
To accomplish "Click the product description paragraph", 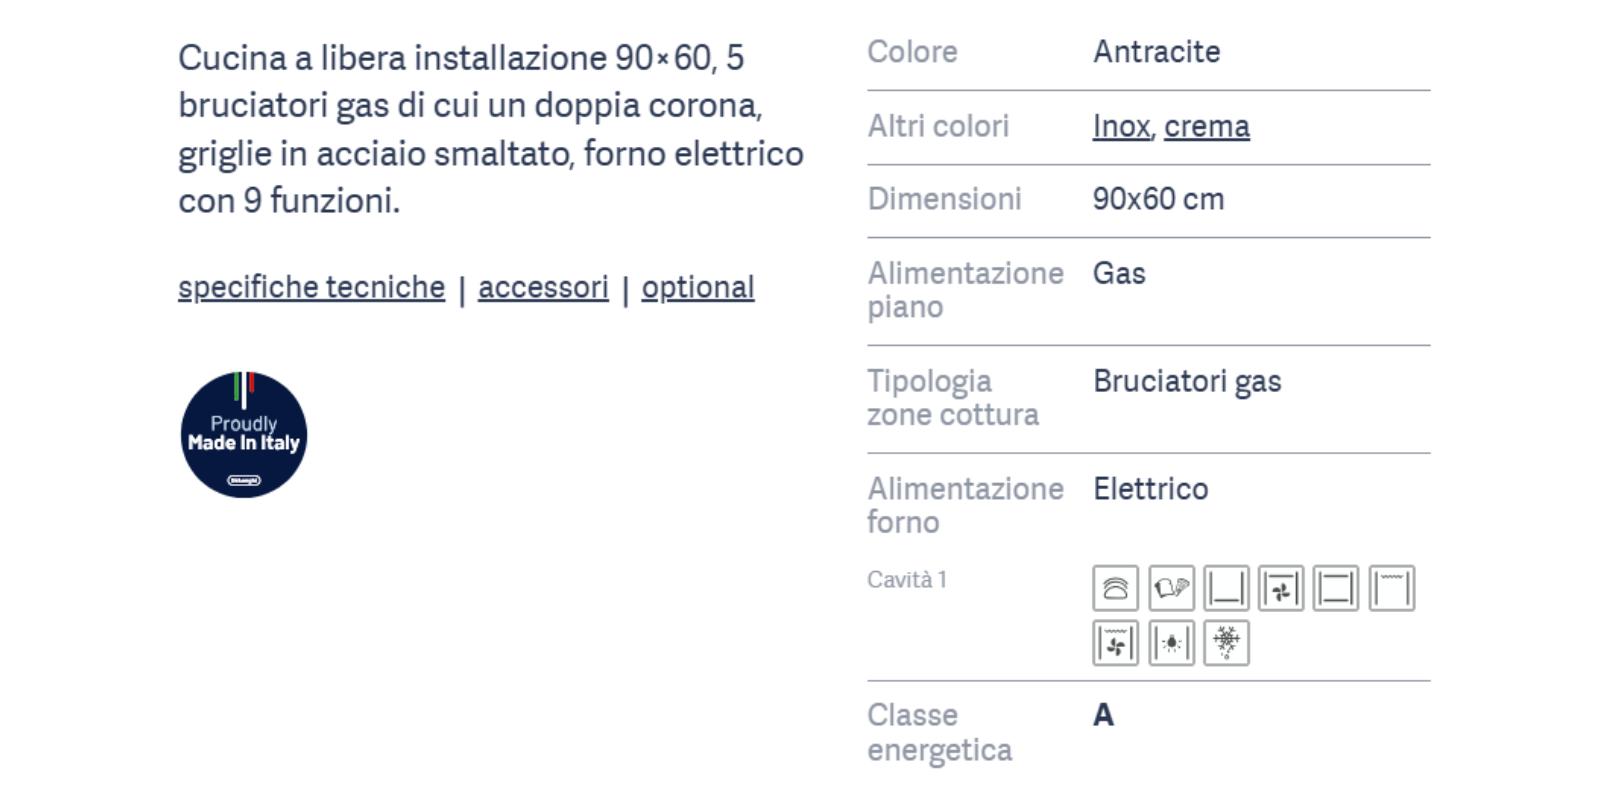I will coord(490,129).
